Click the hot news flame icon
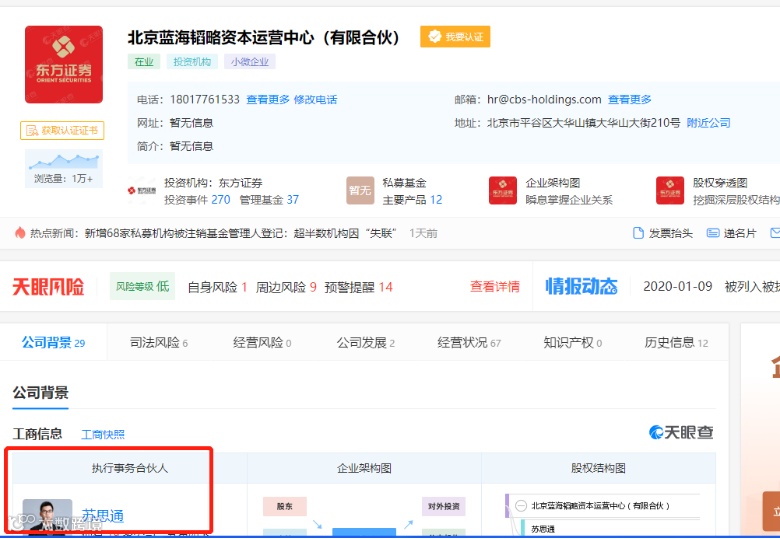 point(20,233)
